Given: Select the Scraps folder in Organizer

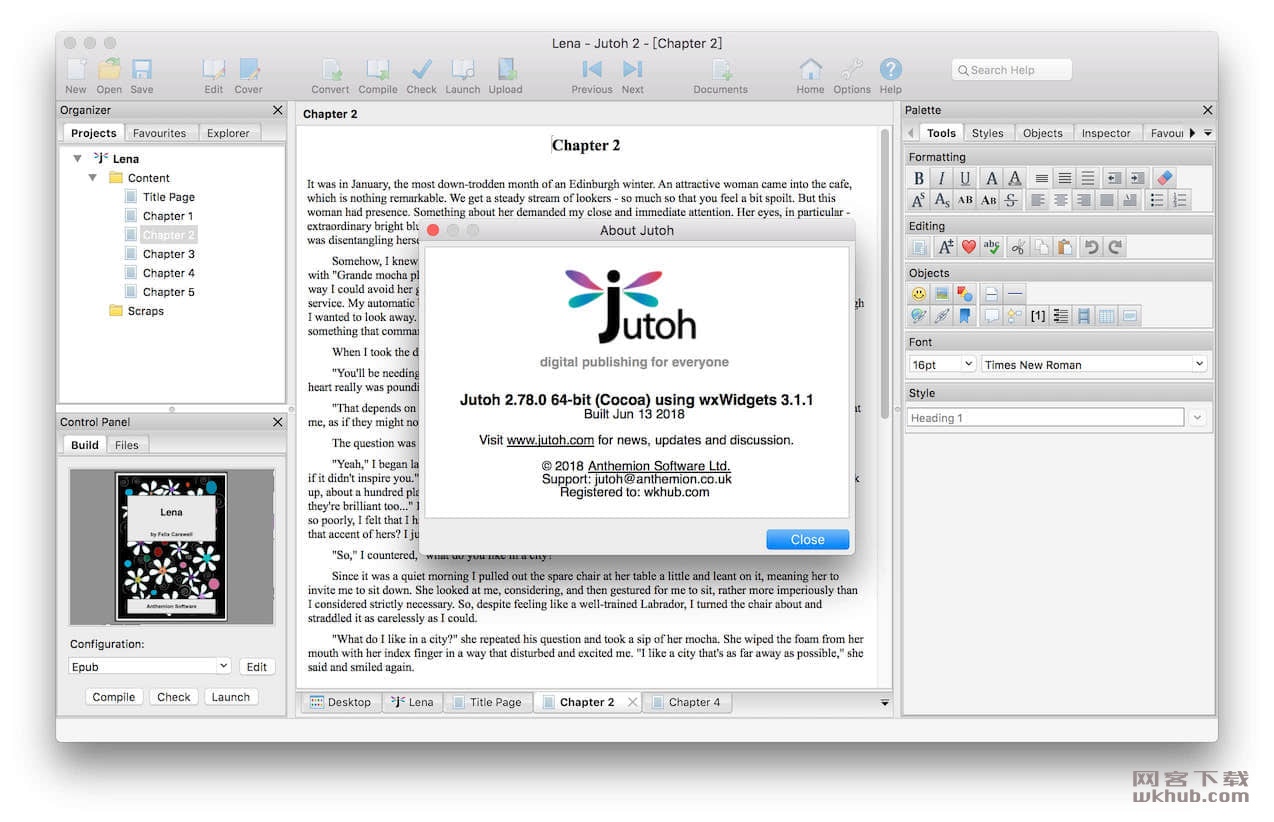Looking at the screenshot, I should point(145,311).
